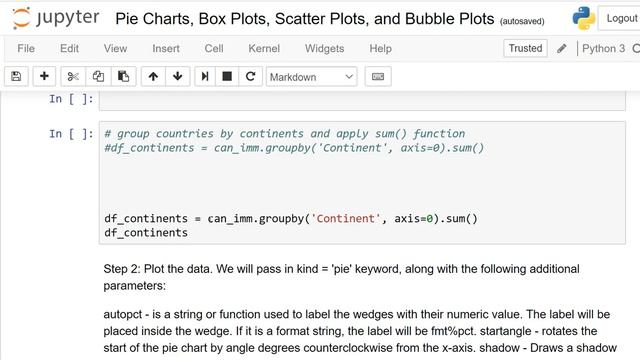Interrupt the kernel with the stop icon
640x360 pixels.
pyautogui.click(x=227, y=76)
